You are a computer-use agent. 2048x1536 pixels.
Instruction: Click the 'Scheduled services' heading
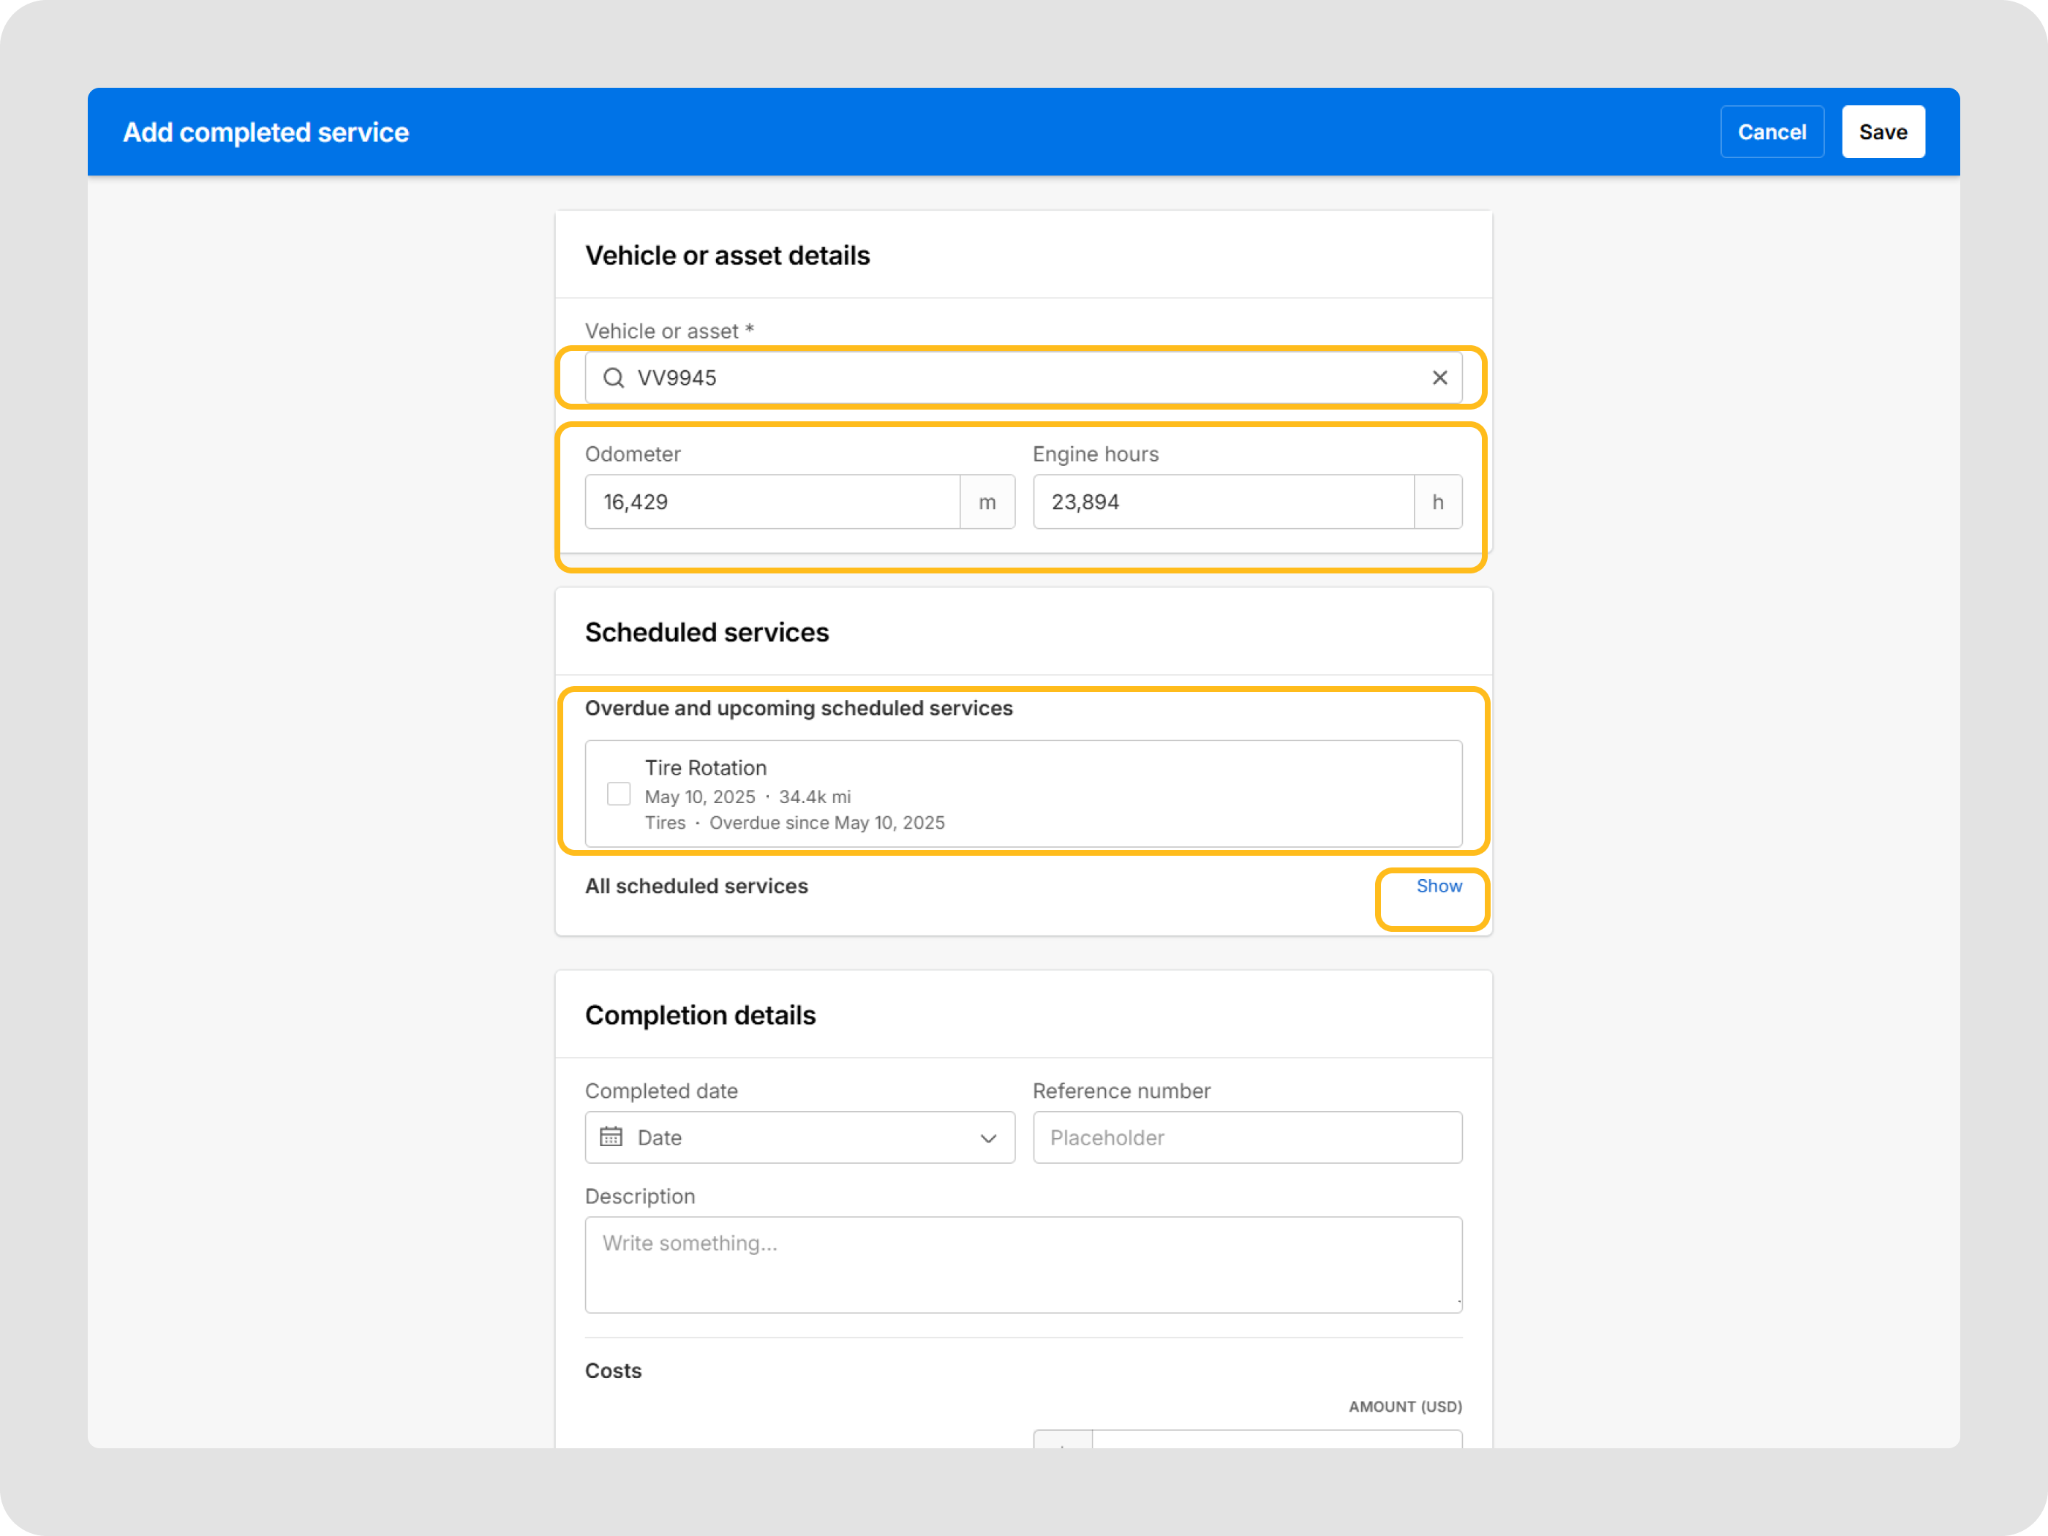point(707,633)
